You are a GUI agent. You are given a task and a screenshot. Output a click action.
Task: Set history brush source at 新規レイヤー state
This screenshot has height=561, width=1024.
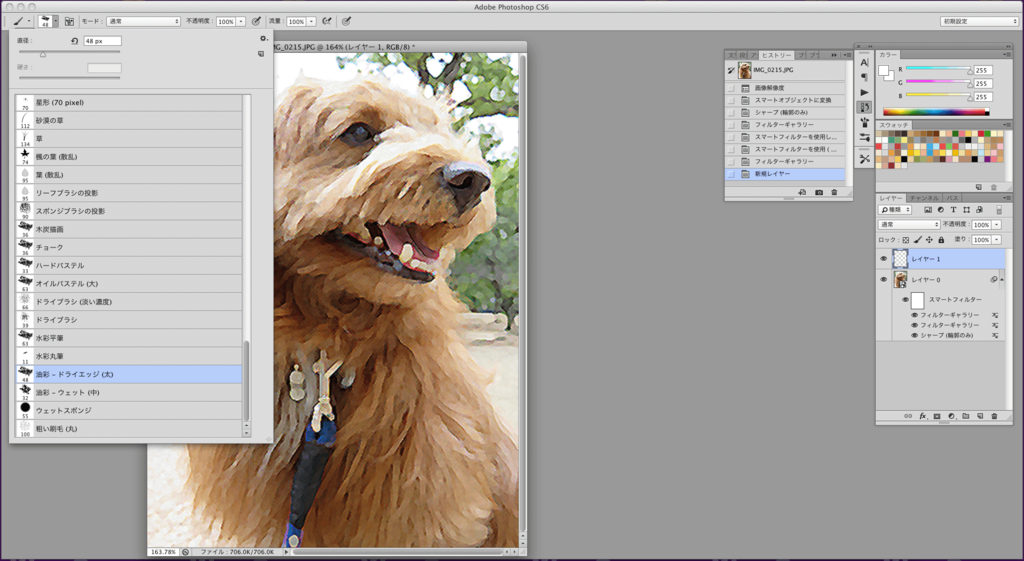tap(731, 174)
